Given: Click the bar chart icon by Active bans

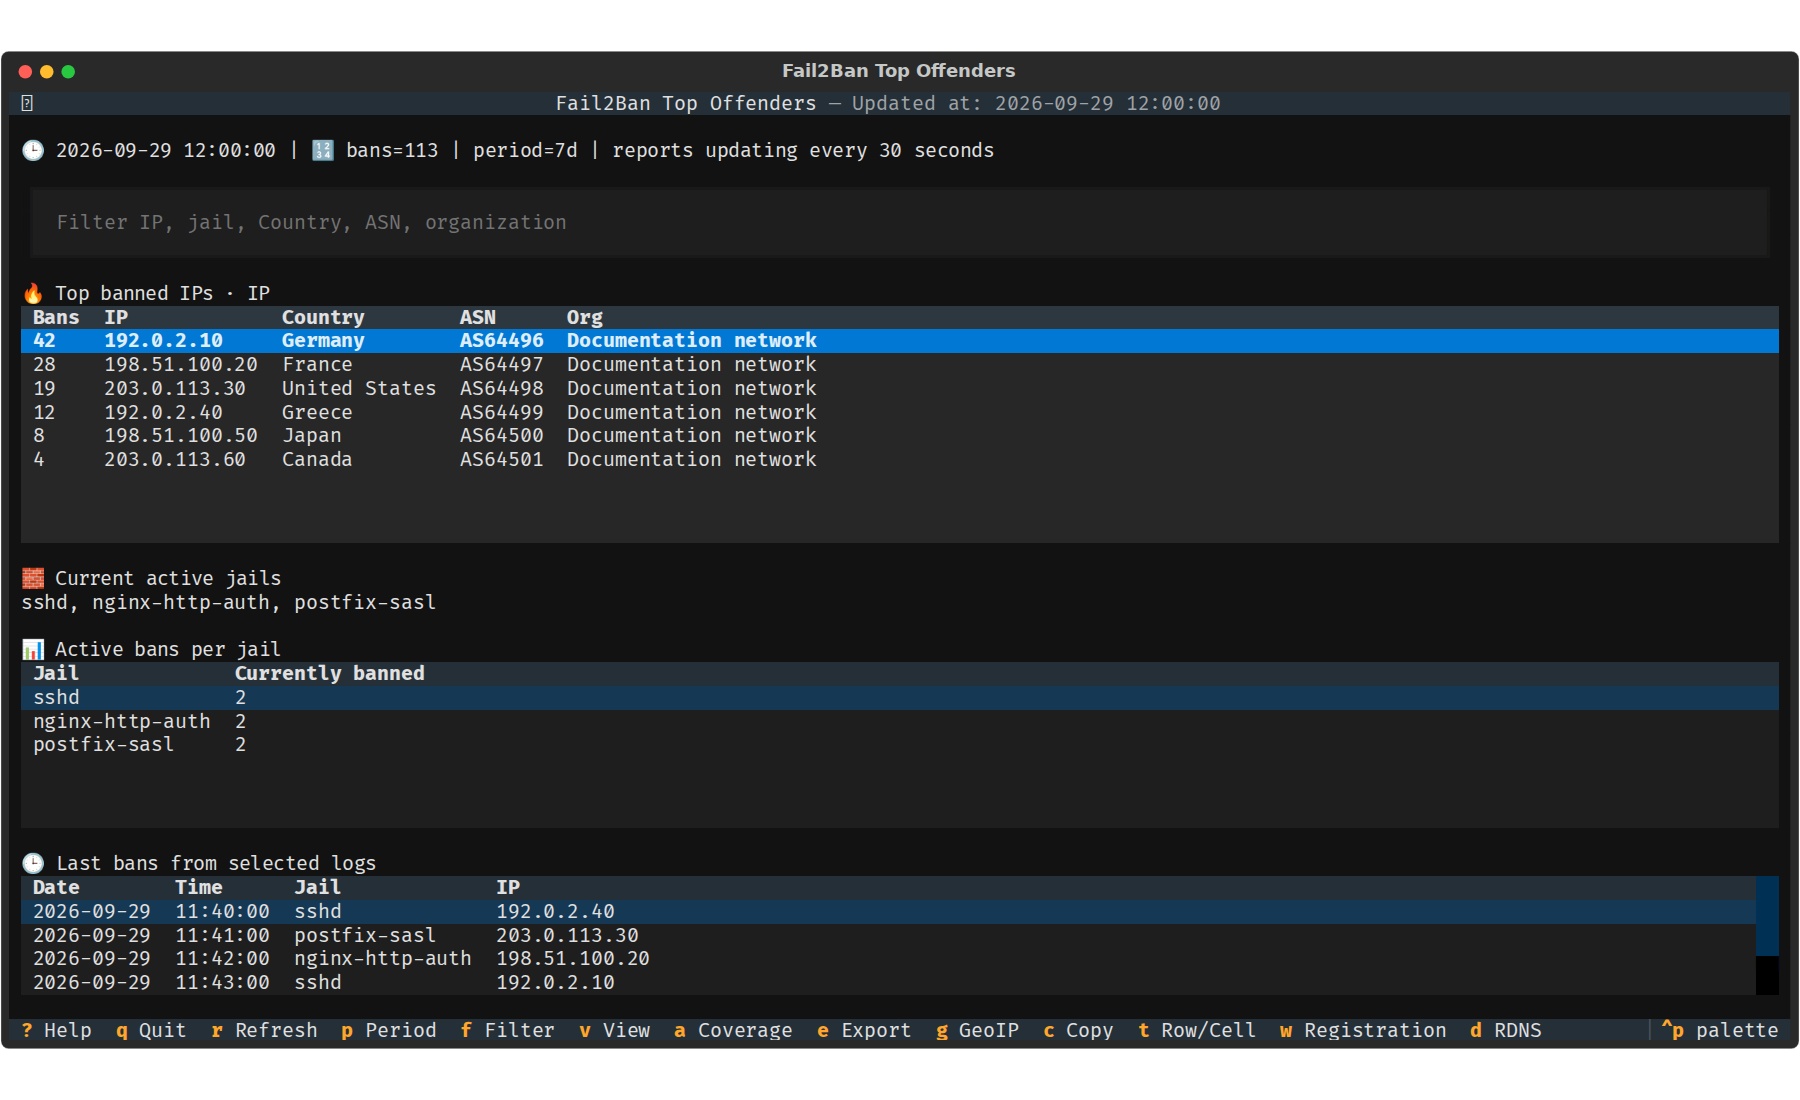Looking at the screenshot, I should pyautogui.click(x=33, y=649).
